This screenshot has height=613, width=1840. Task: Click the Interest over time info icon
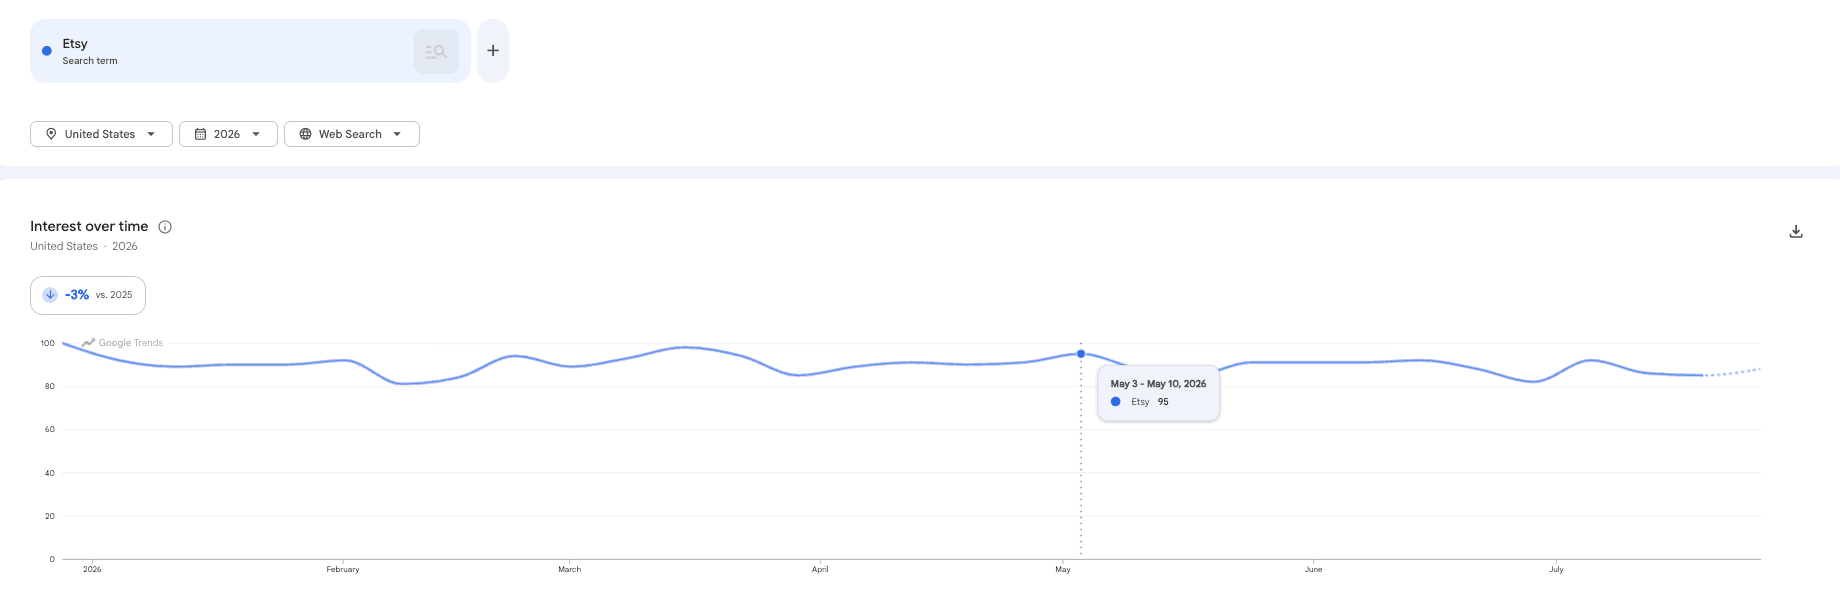pos(166,227)
